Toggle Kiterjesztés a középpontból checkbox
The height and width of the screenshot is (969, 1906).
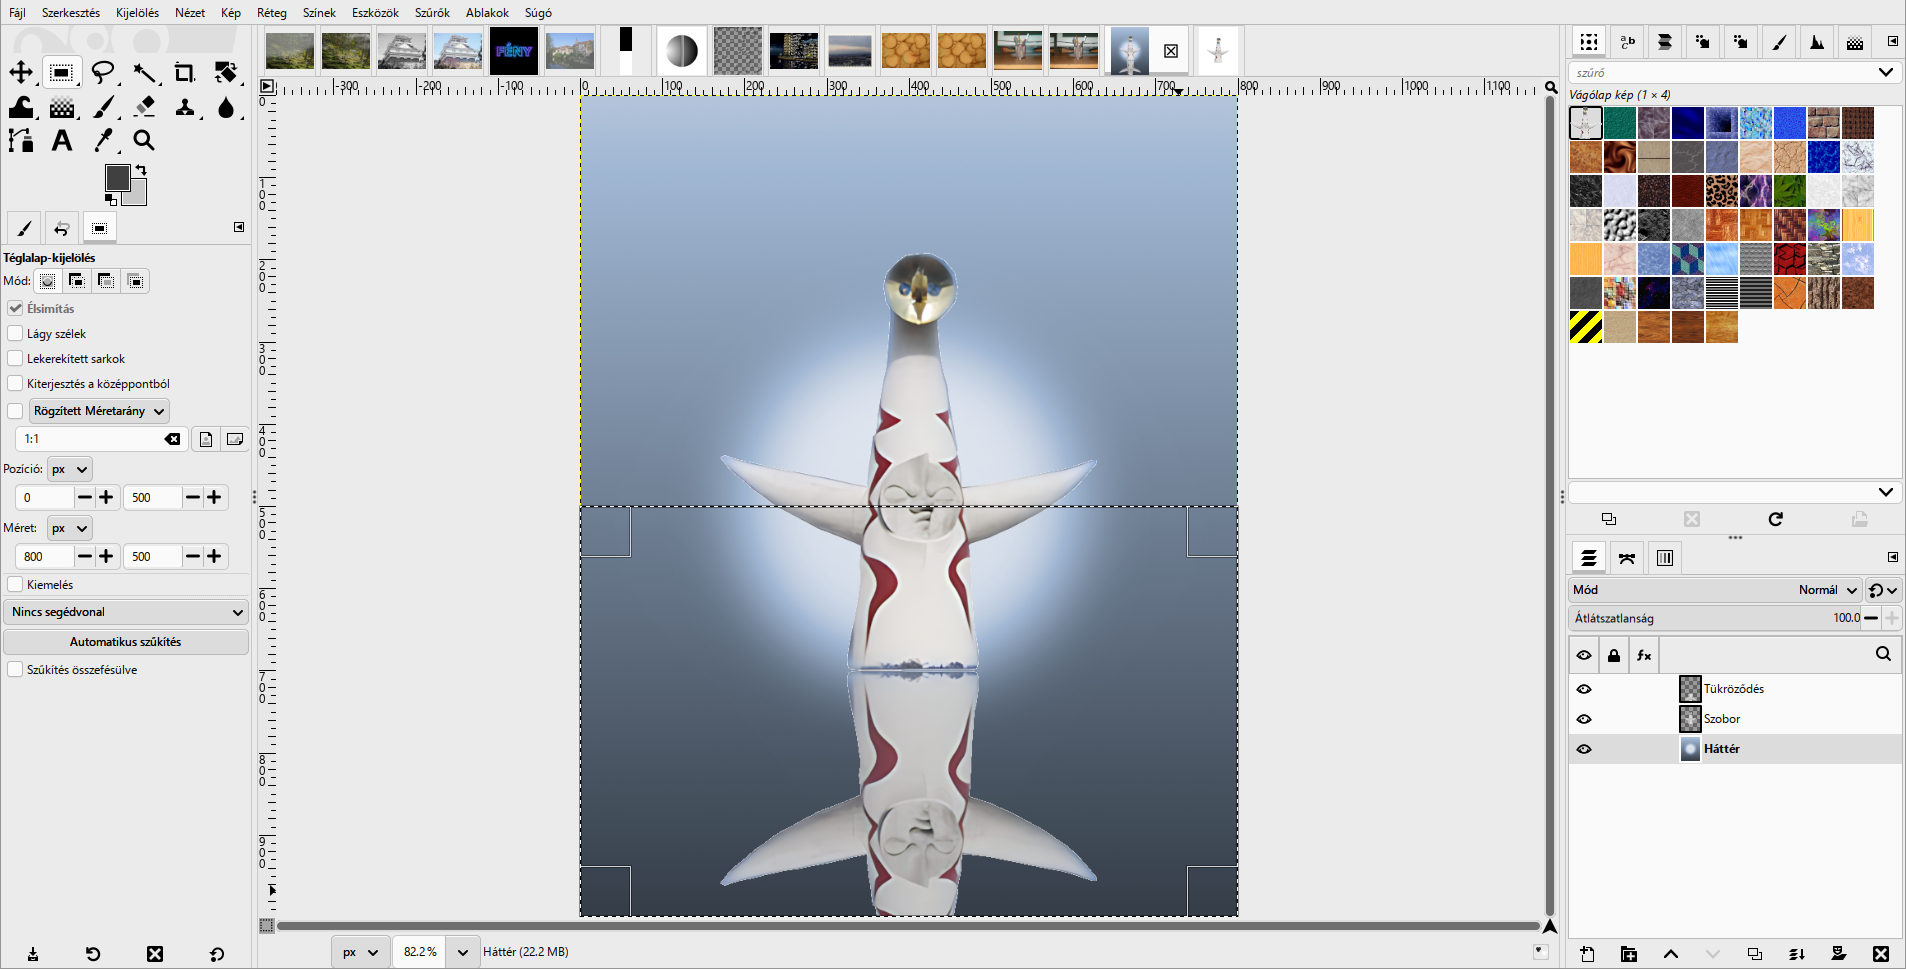click(15, 383)
